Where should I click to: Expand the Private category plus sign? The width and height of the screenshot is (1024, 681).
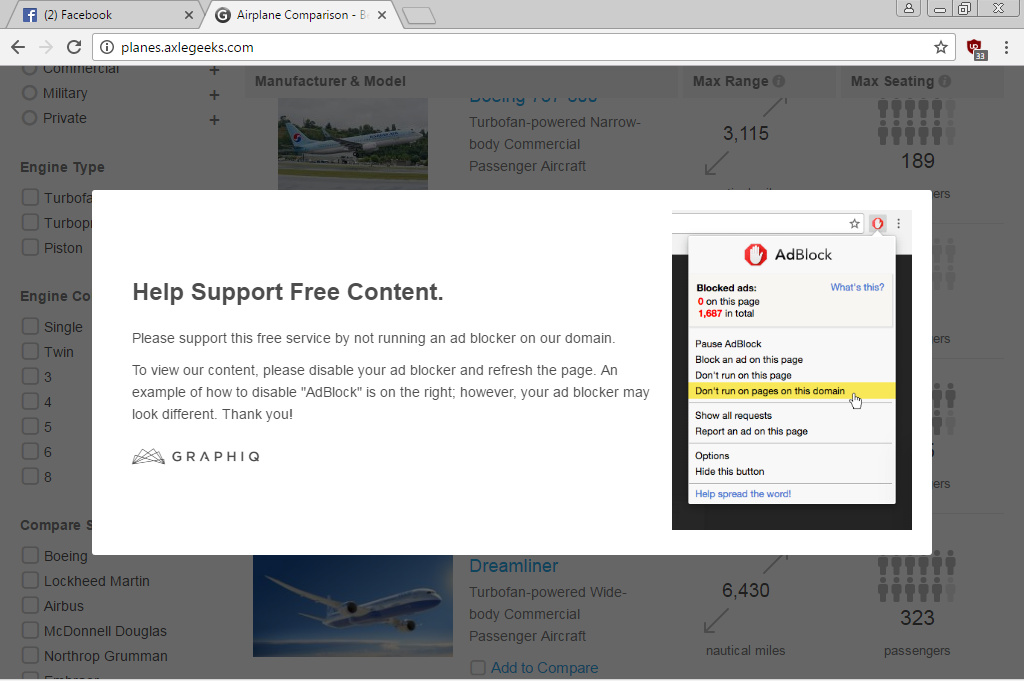point(214,120)
